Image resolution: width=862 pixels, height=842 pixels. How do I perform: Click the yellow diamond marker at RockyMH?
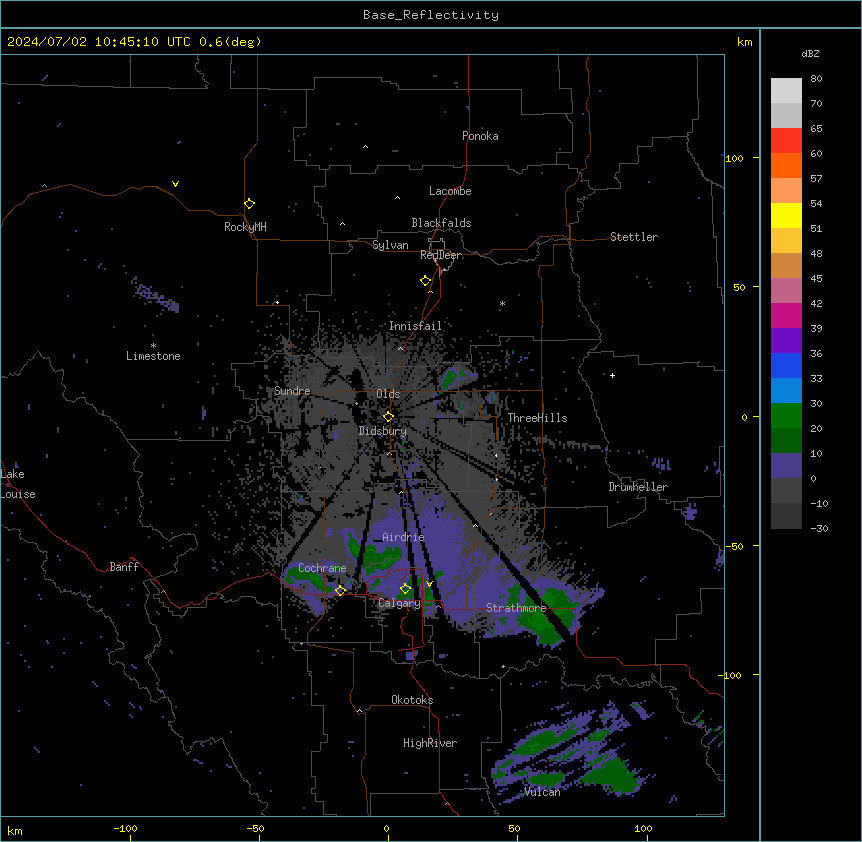point(250,204)
